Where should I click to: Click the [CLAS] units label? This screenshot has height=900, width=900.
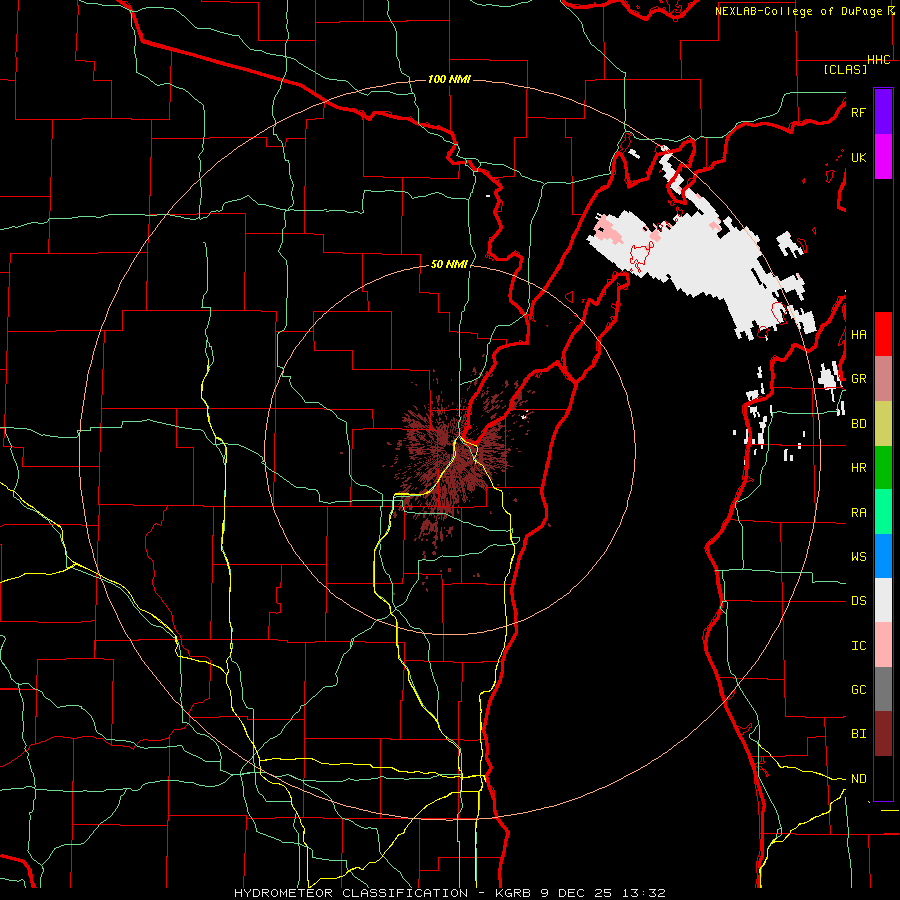[x=845, y=69]
